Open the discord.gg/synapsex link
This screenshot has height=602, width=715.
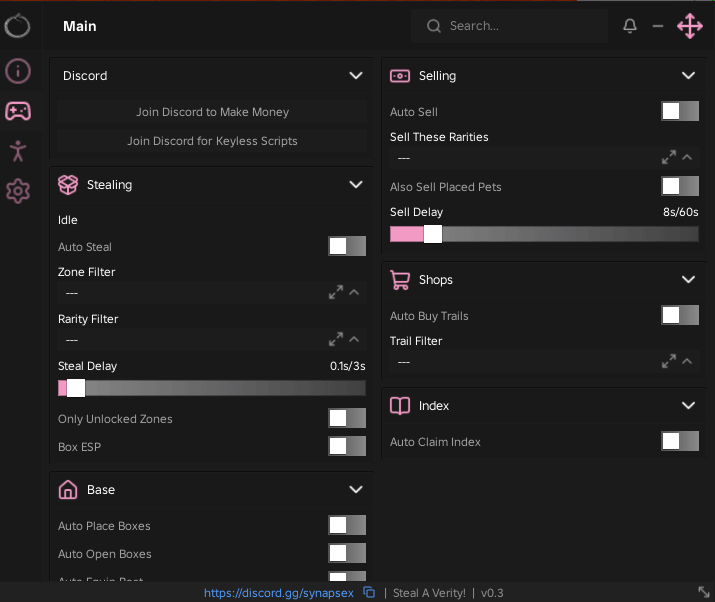tap(279, 593)
